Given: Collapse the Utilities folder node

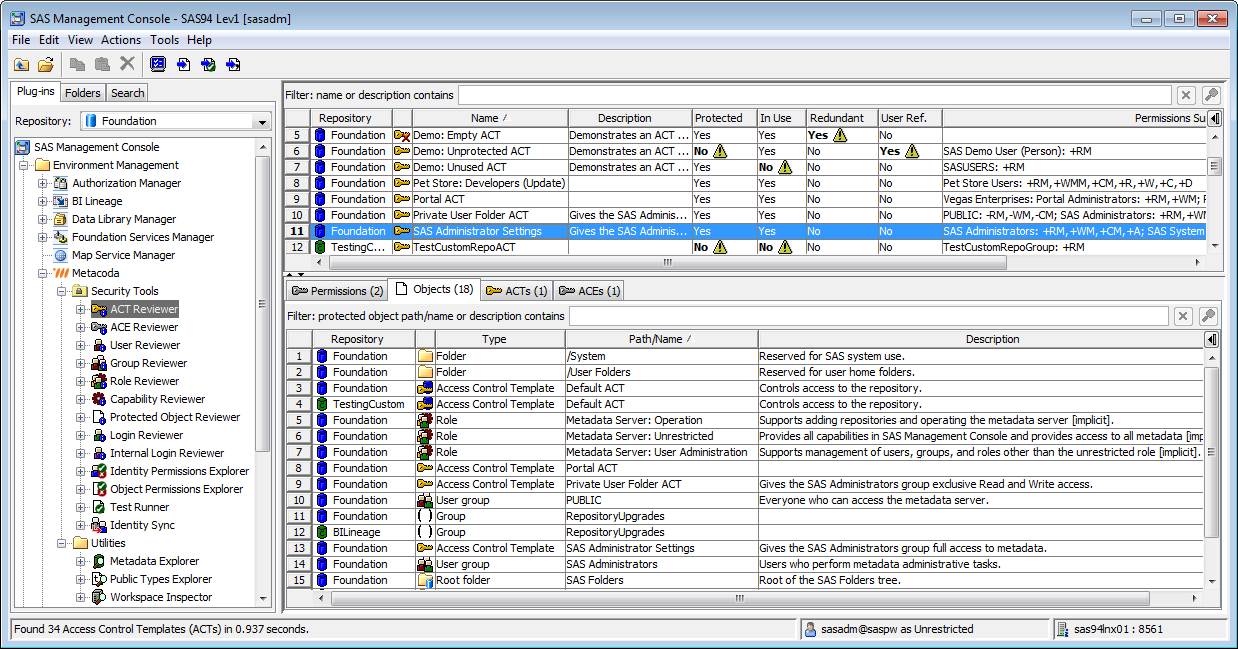Looking at the screenshot, I should [x=61, y=543].
